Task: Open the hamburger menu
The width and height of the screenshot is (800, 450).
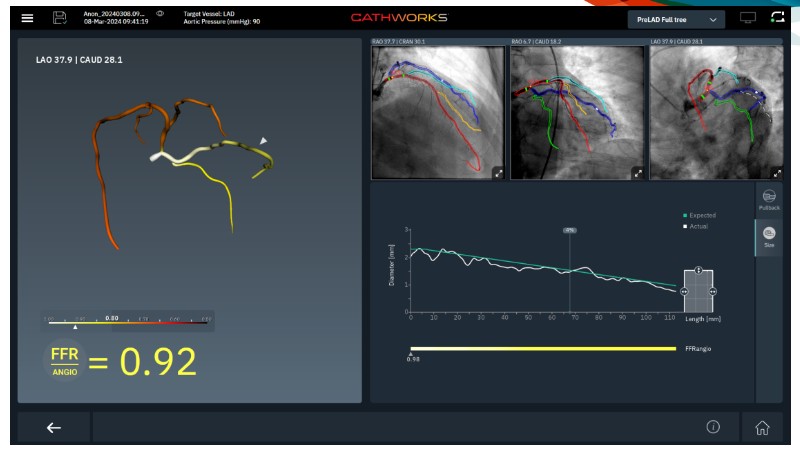Action: (x=27, y=19)
